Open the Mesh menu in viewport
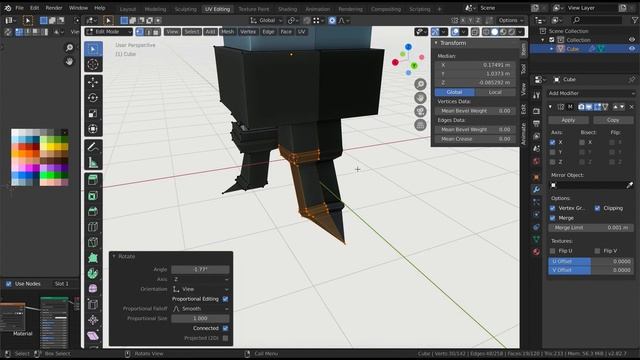The width and height of the screenshot is (640, 360). (x=228, y=32)
